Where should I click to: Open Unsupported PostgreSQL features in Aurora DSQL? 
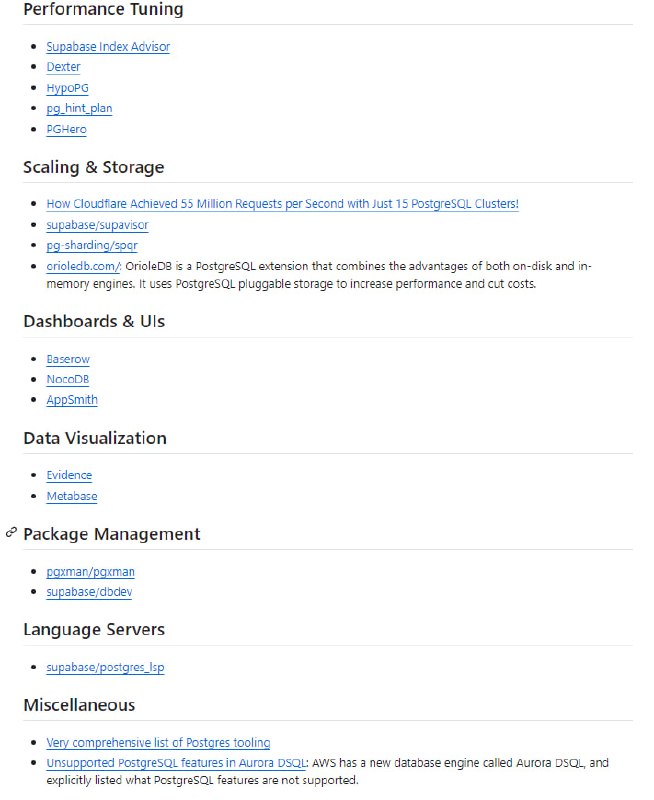(176, 763)
